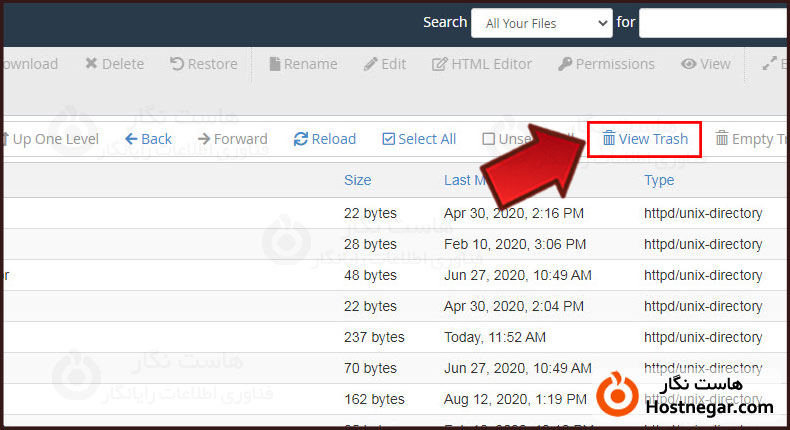The width and height of the screenshot is (790, 430).
Task: Go Back to previous folder
Action: click(148, 139)
